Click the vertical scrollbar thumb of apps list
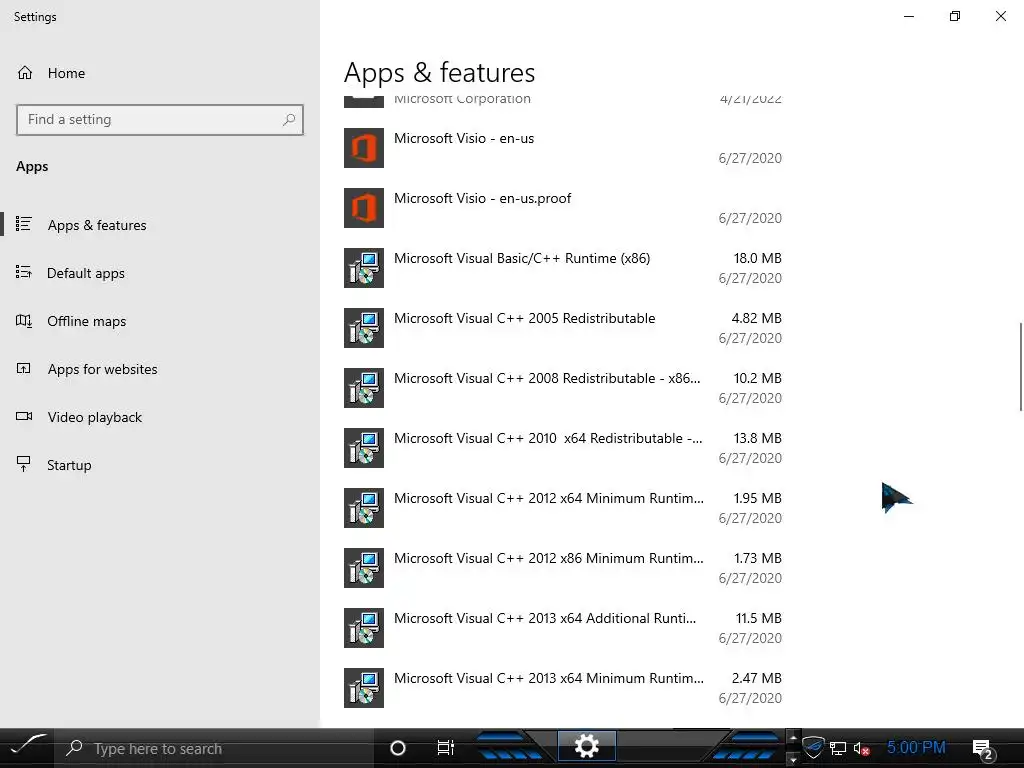Screen dimensions: 1024x768 click(x=1021, y=366)
